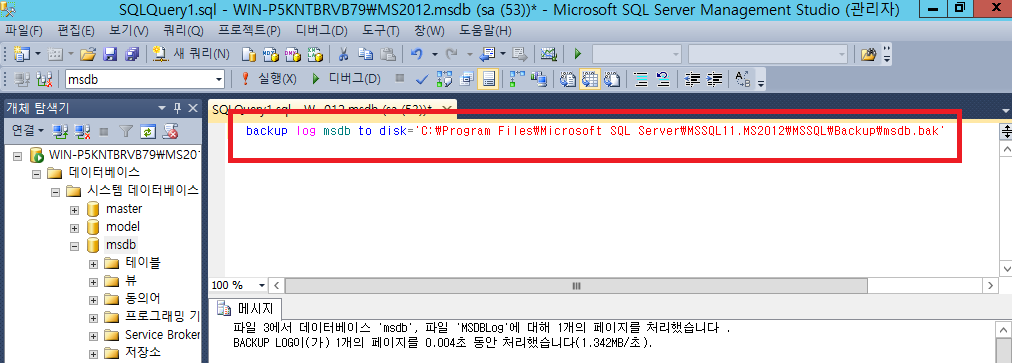The image size is (1012, 363).
Task: Click the Save All icon
Action: [x=132, y=54]
